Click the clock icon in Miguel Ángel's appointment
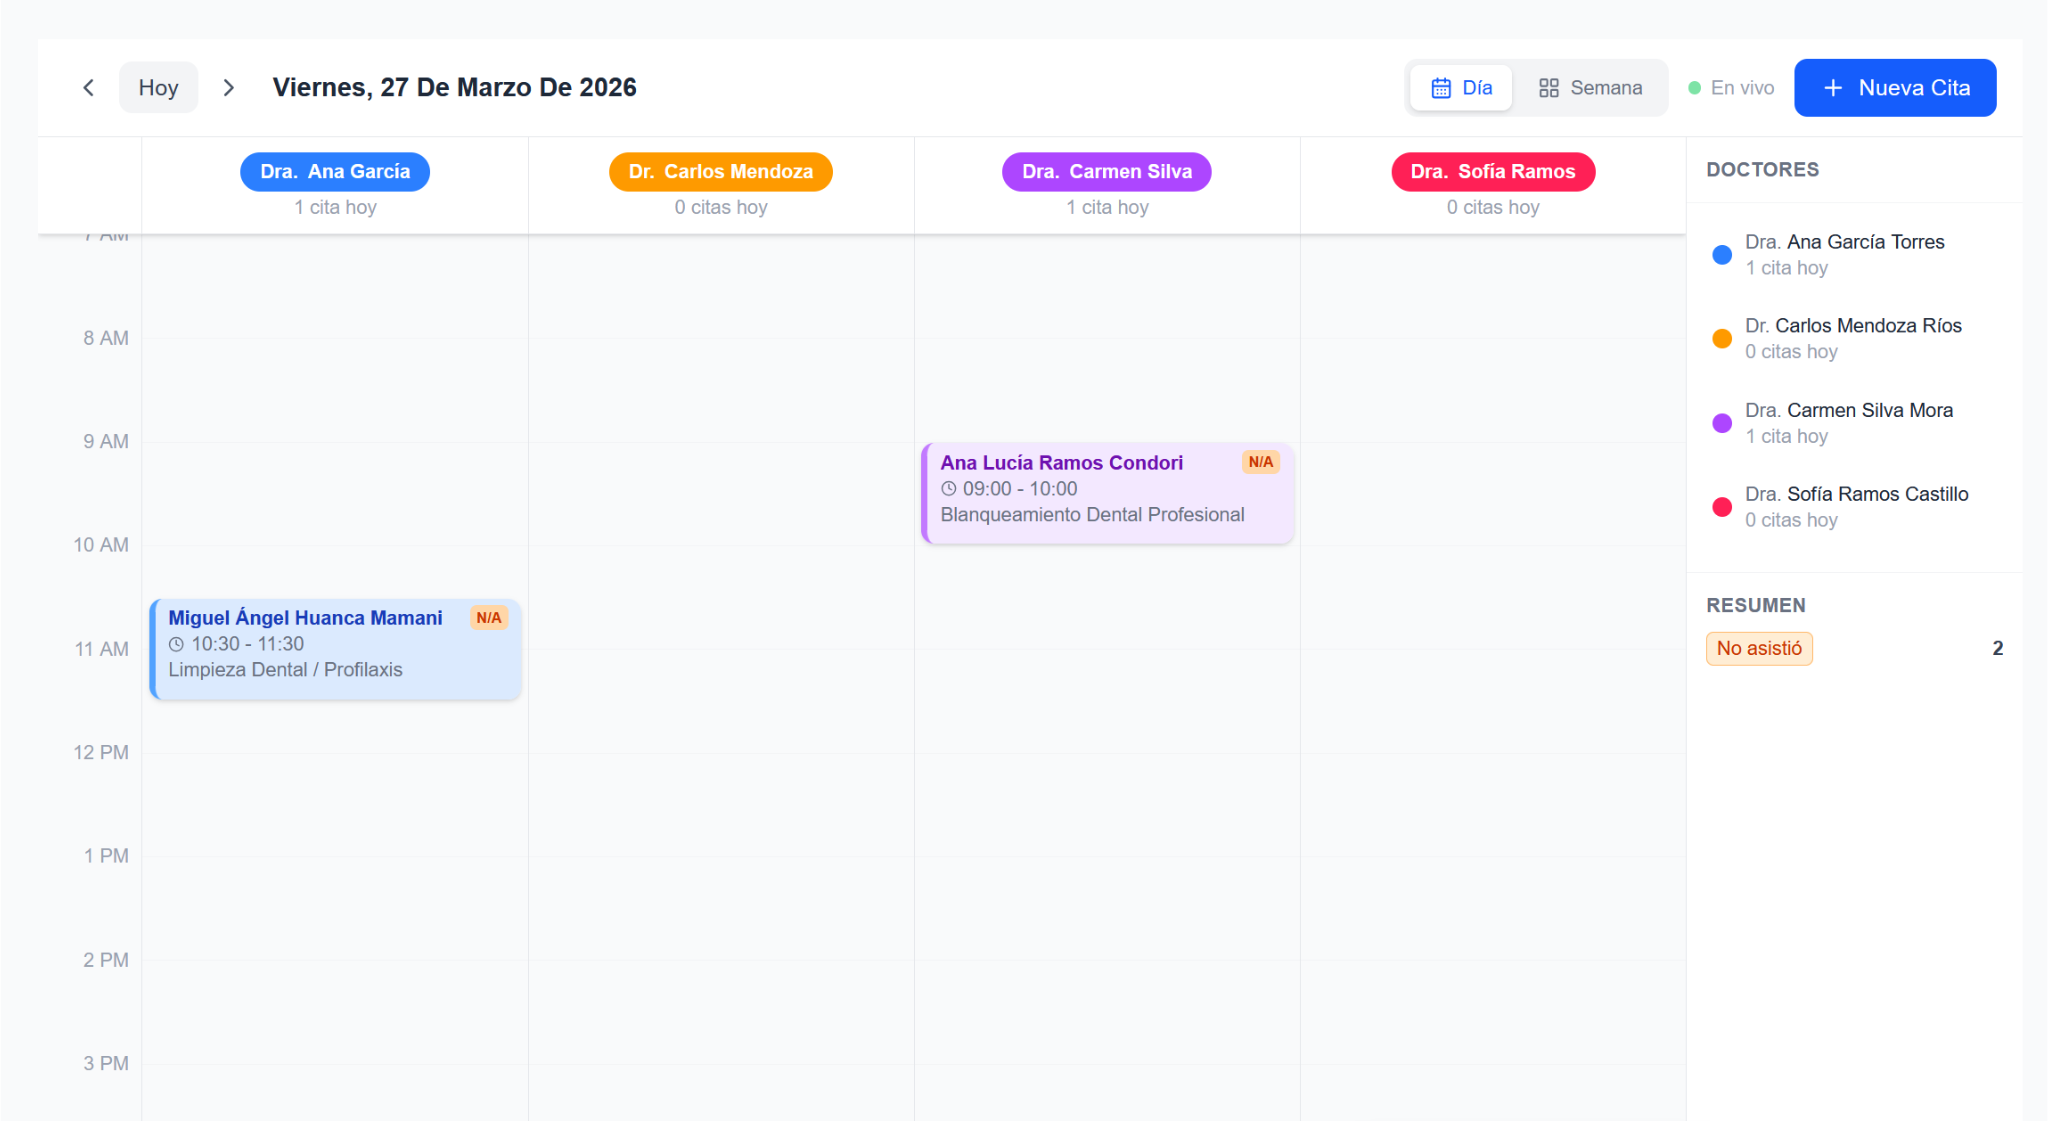 (x=177, y=644)
